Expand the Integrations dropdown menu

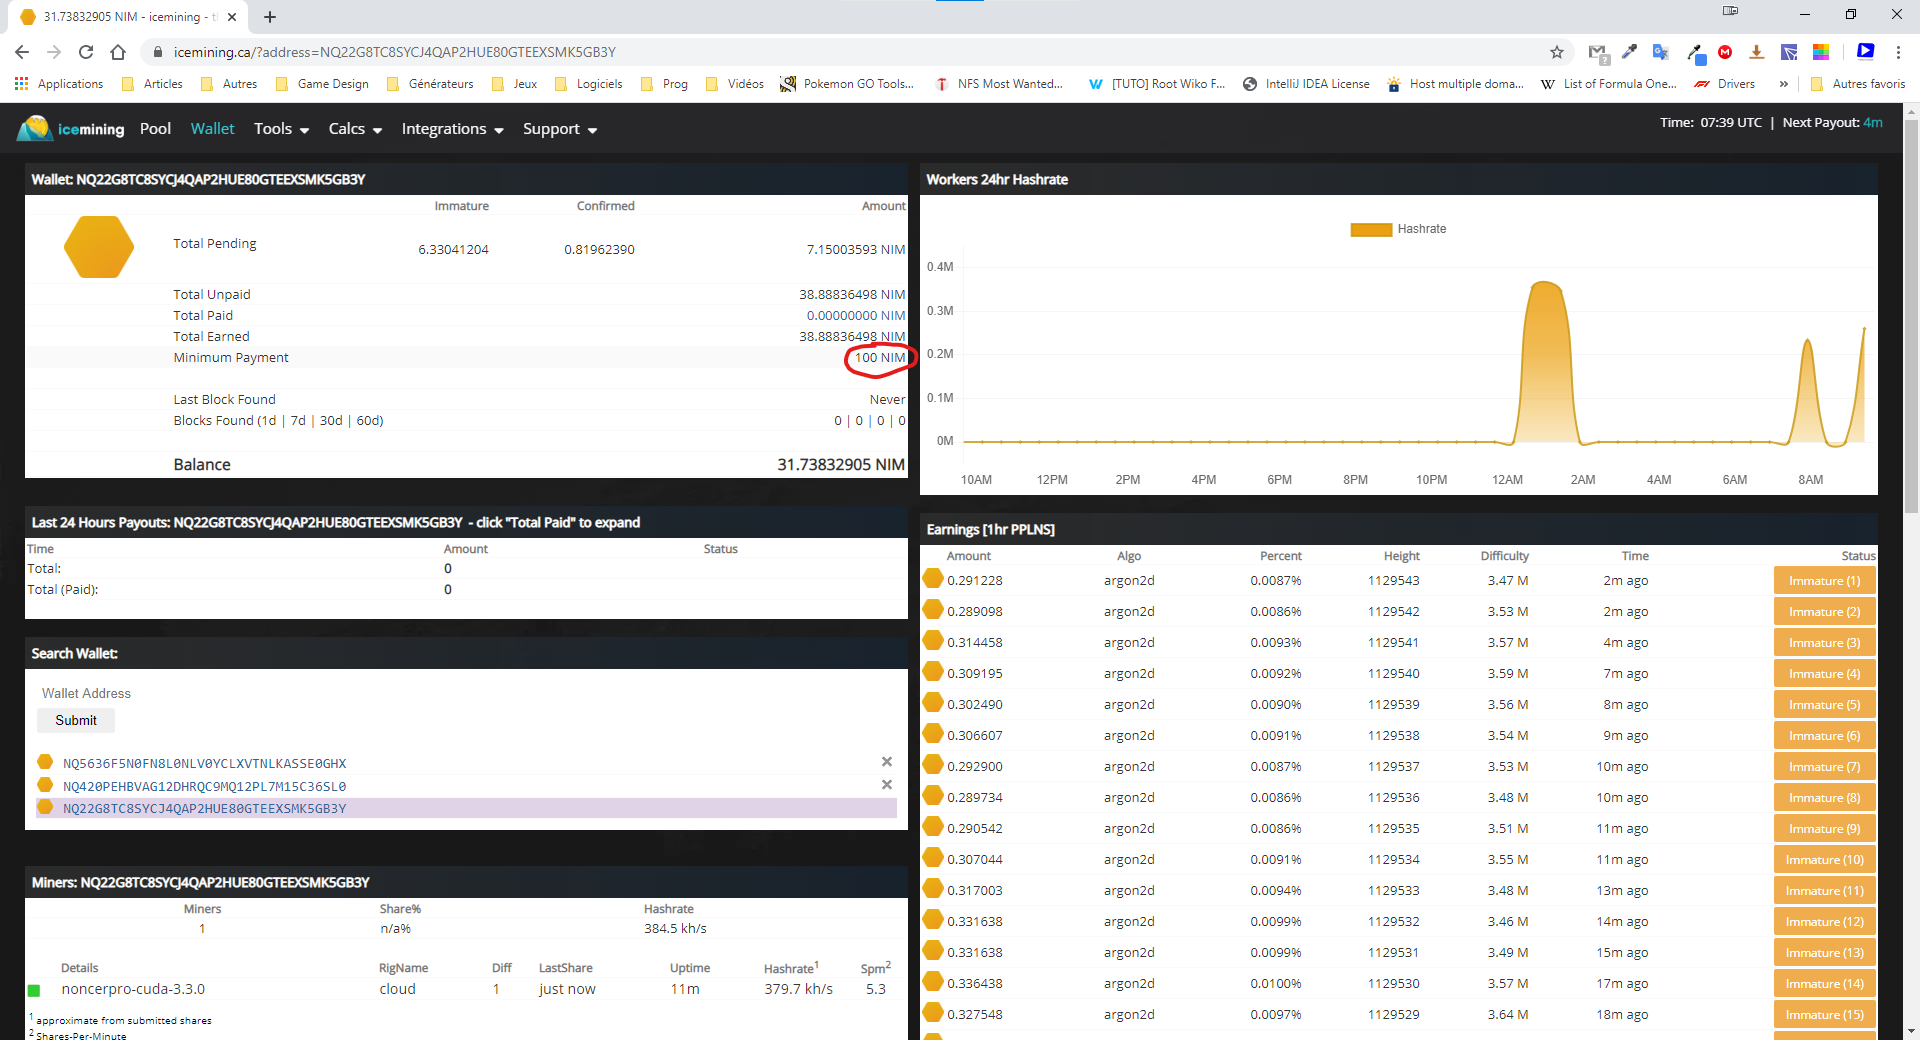[x=452, y=129]
